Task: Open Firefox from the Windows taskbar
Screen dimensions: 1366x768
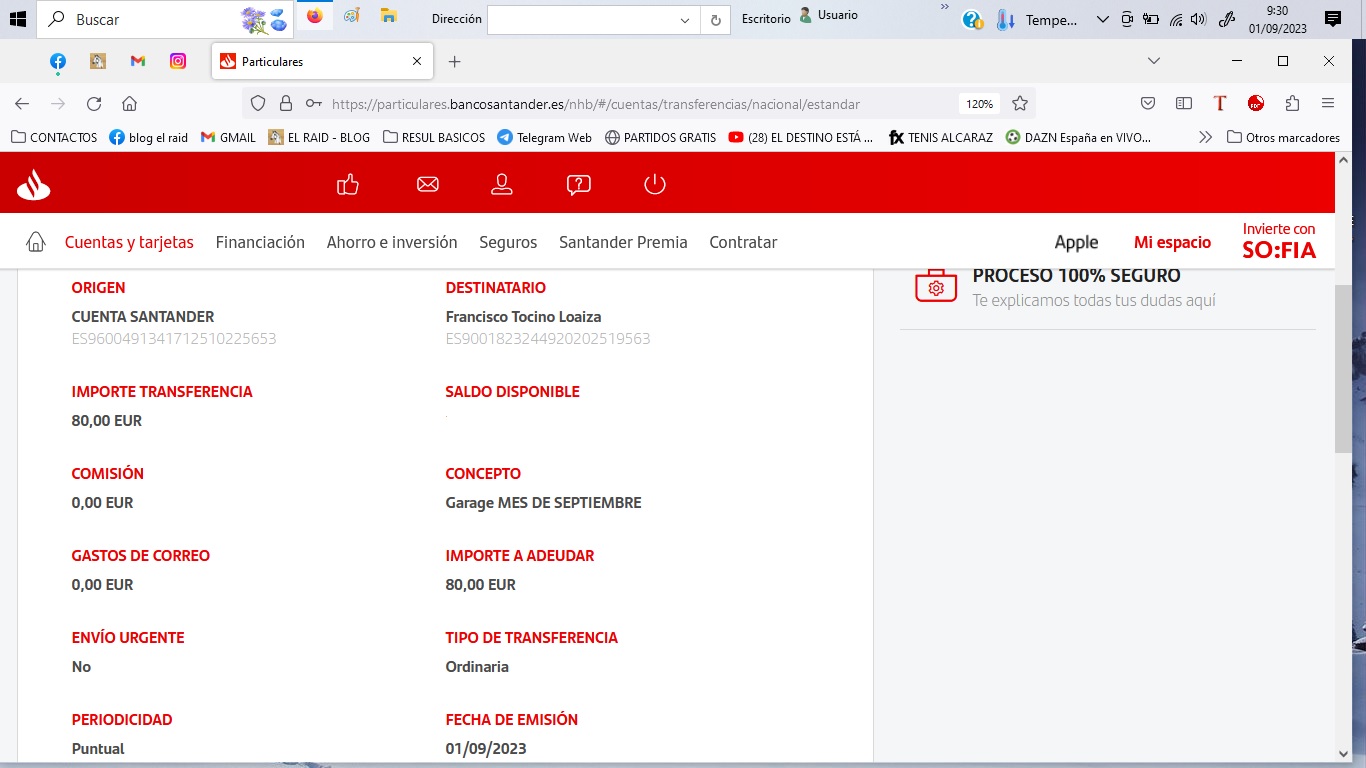Action: pyautogui.click(x=315, y=17)
